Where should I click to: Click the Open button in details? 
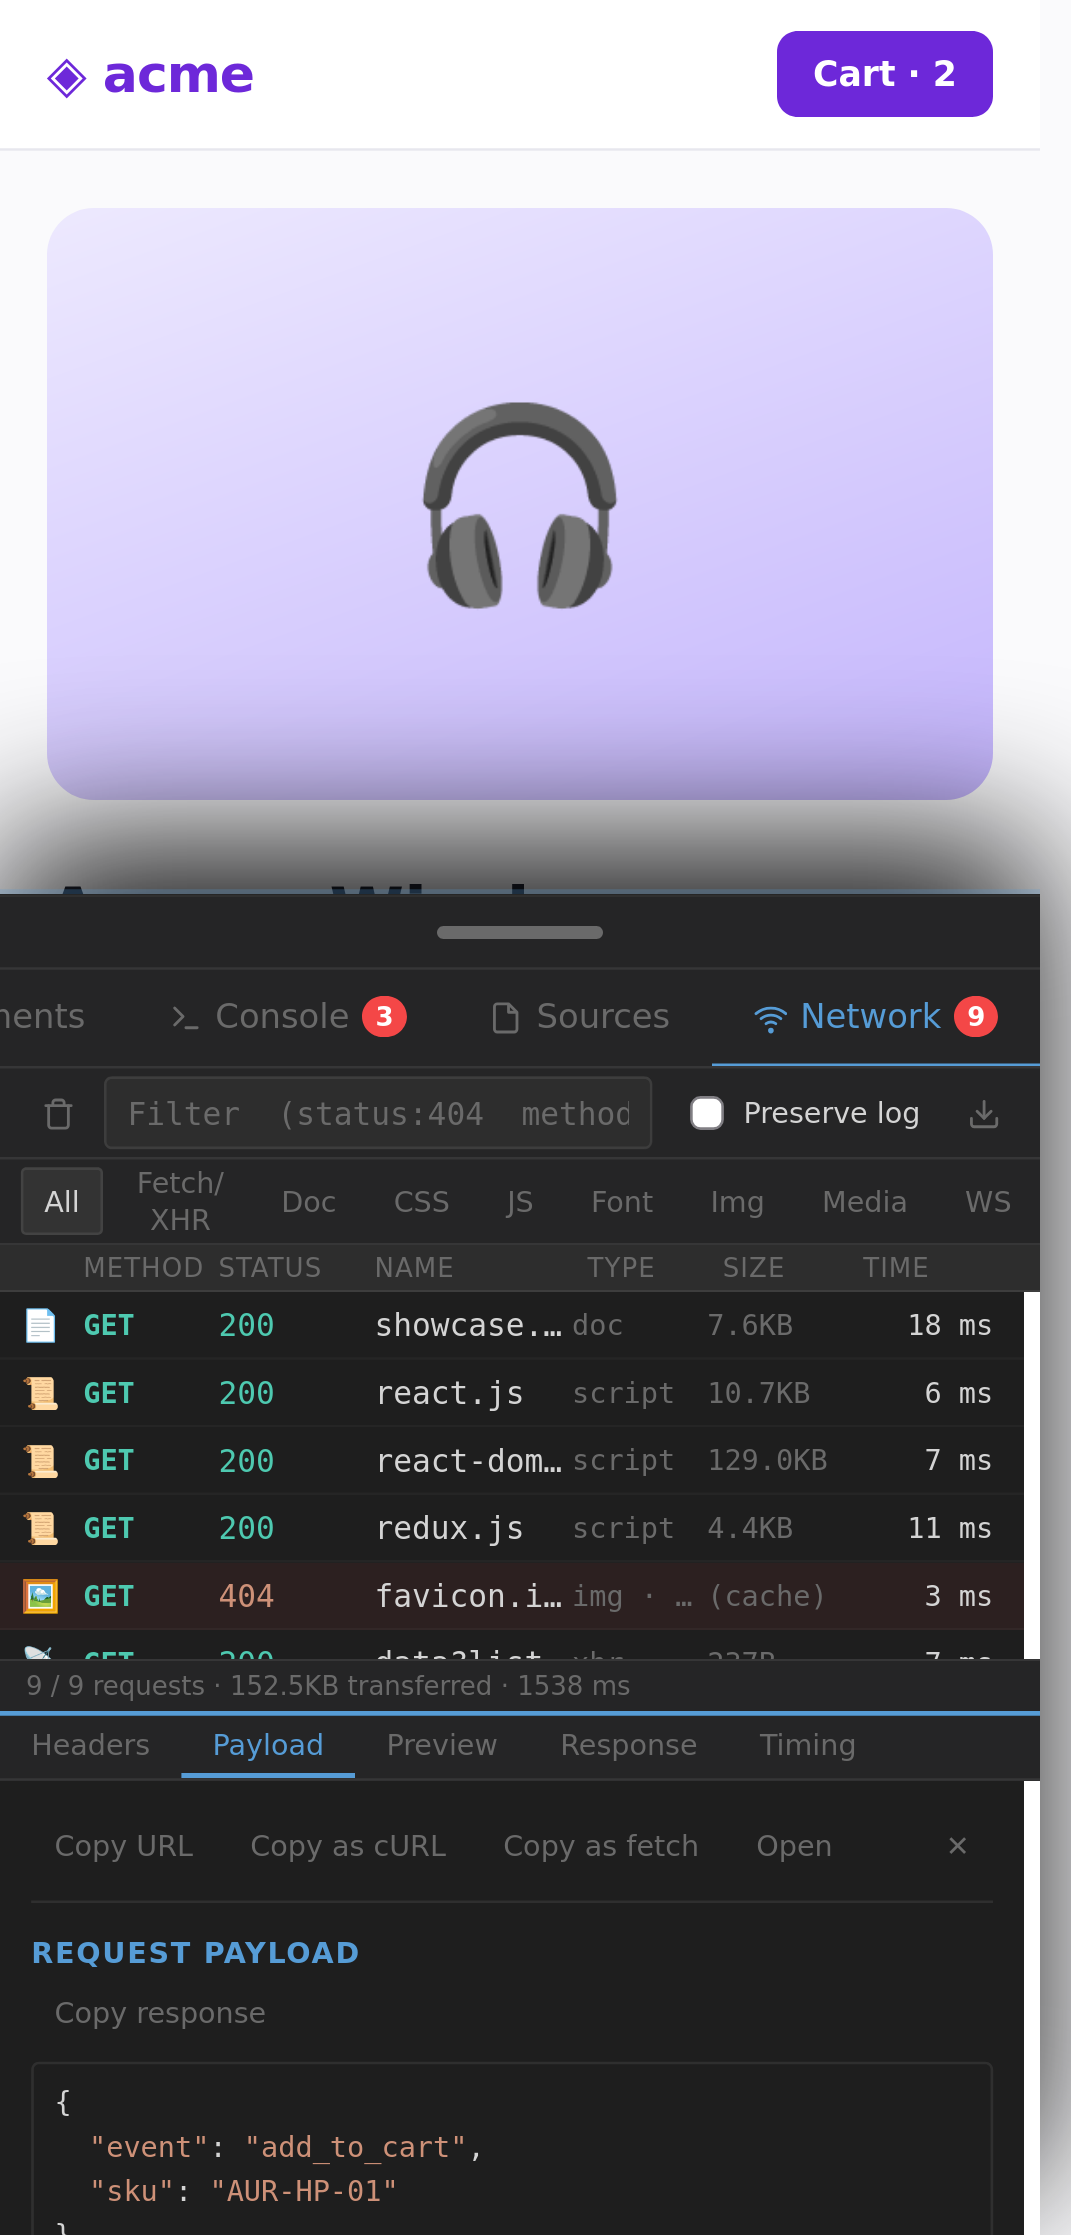click(x=794, y=1846)
